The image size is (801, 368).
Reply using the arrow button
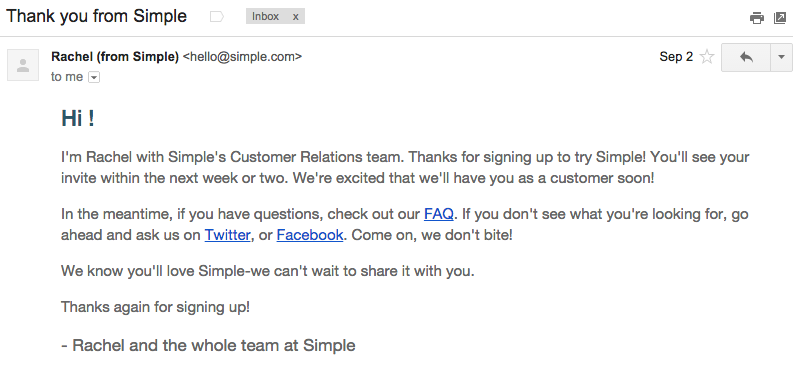(x=746, y=57)
